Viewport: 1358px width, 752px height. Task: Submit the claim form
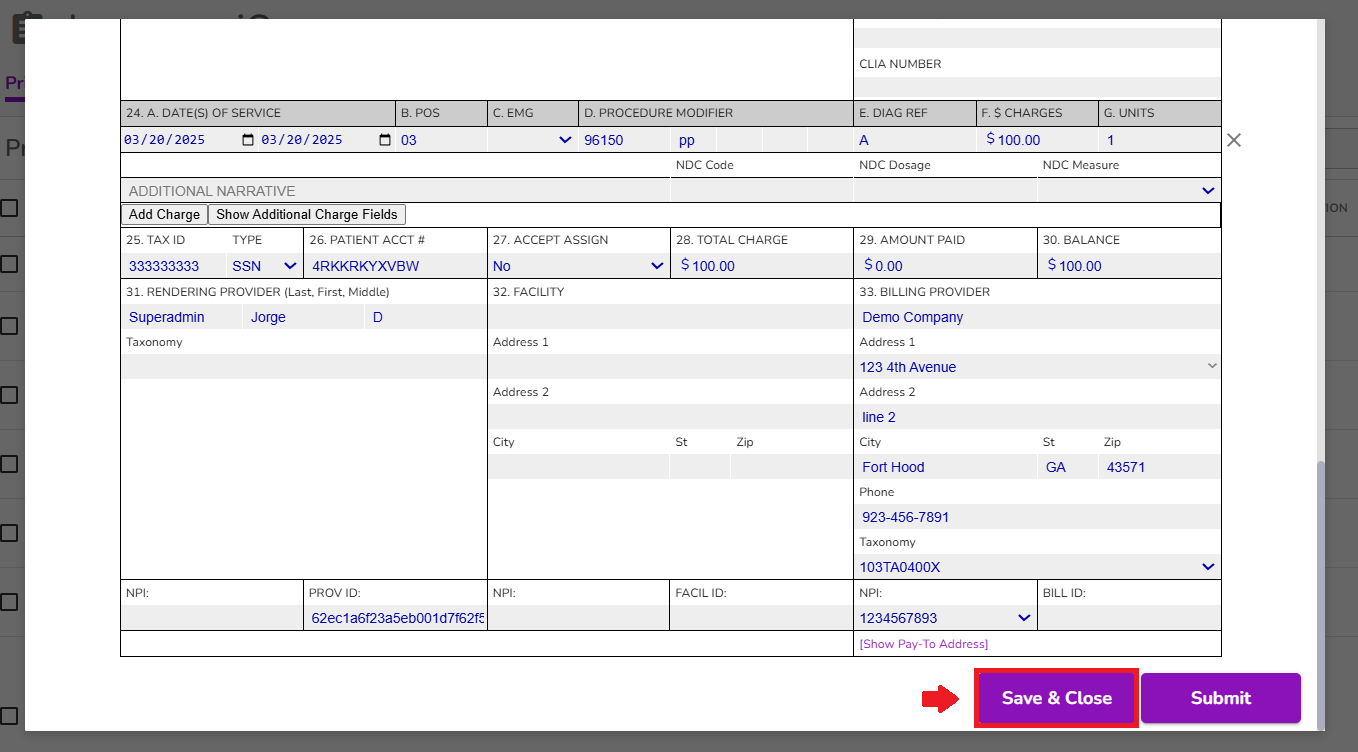pos(1220,698)
